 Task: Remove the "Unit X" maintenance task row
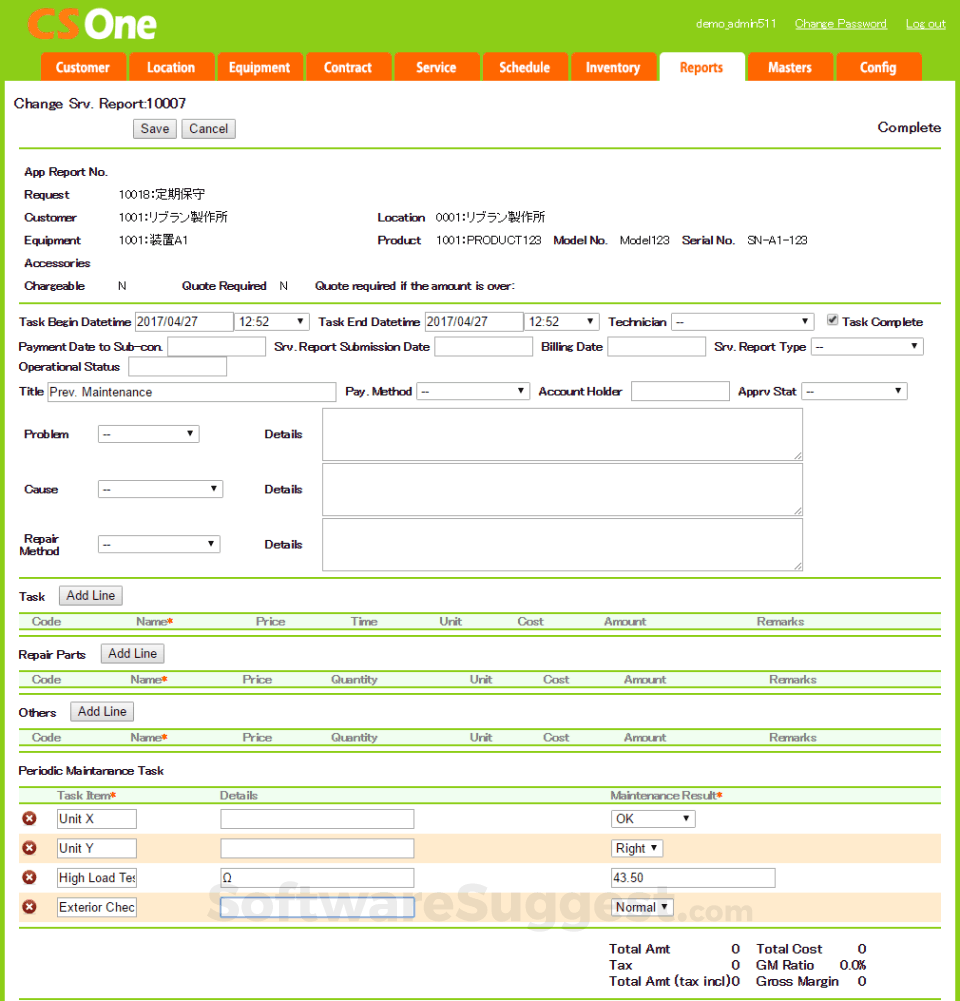[29, 817]
